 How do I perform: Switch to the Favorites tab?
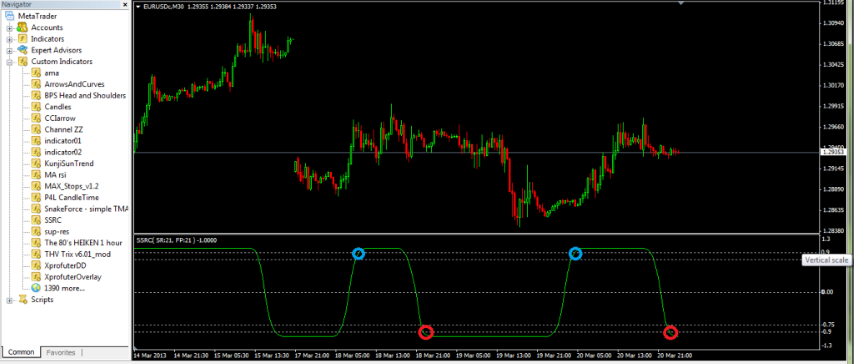(x=61, y=353)
